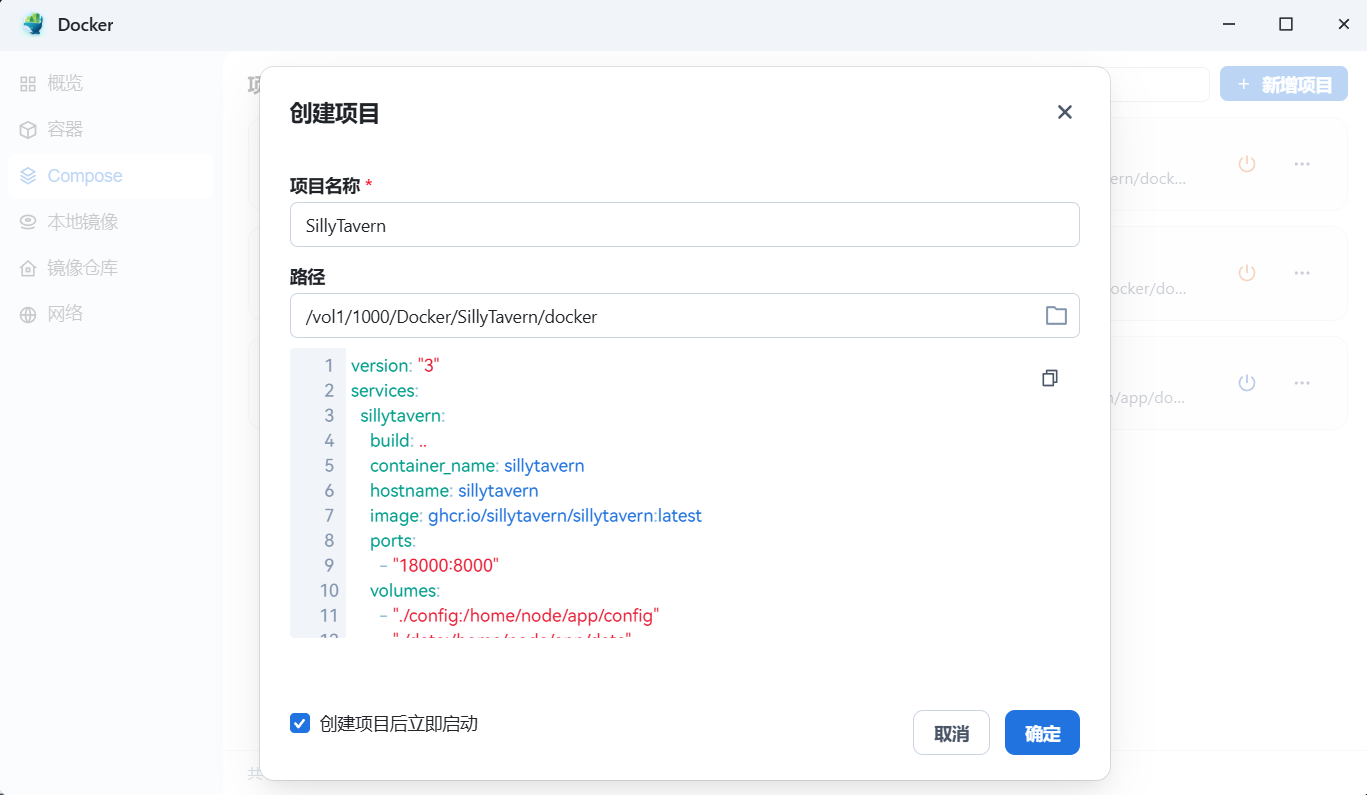Select Compose in the sidebar
This screenshot has height=795, width=1367.
coord(110,176)
